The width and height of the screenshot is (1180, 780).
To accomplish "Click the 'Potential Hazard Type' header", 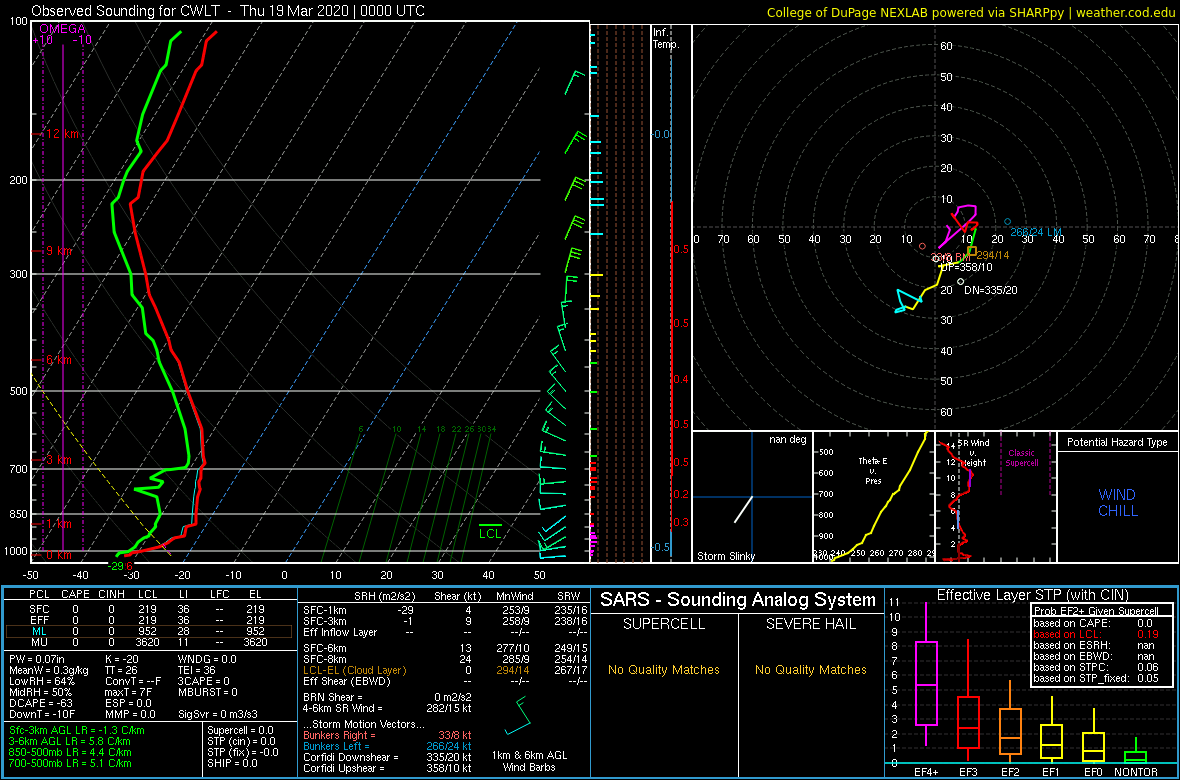I will 1116,442.
